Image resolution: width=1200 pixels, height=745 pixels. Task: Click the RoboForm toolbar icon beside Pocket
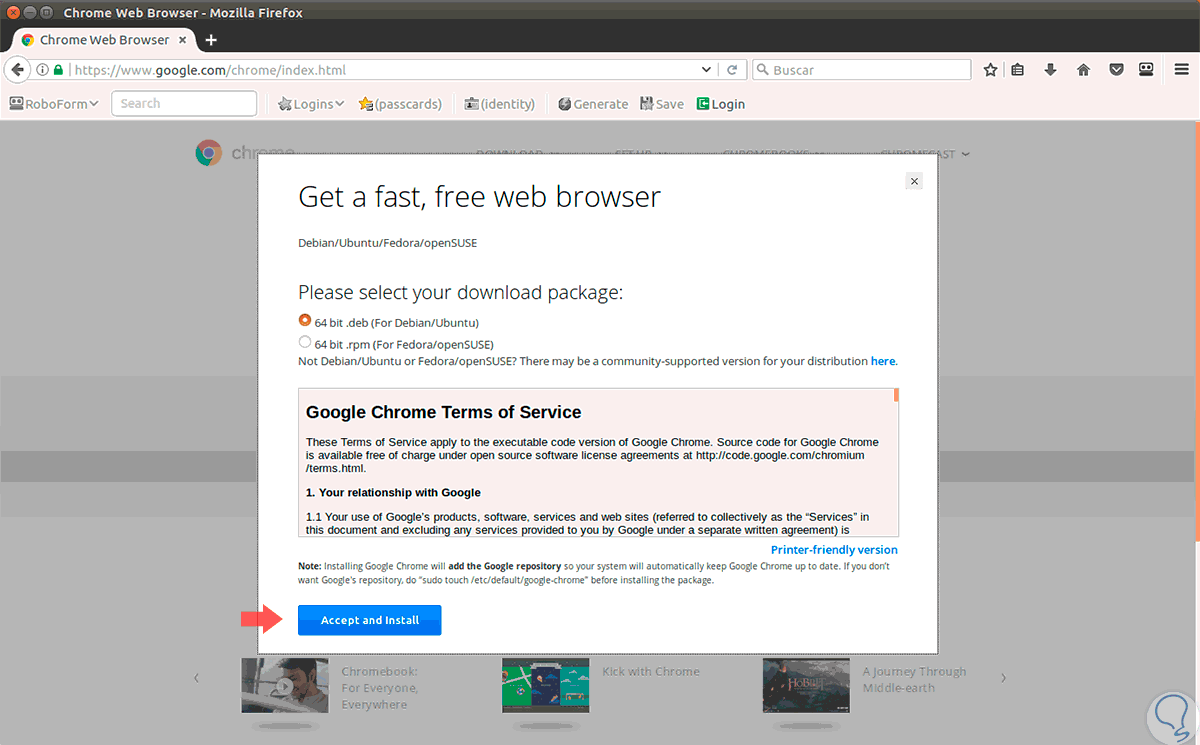click(x=1147, y=70)
